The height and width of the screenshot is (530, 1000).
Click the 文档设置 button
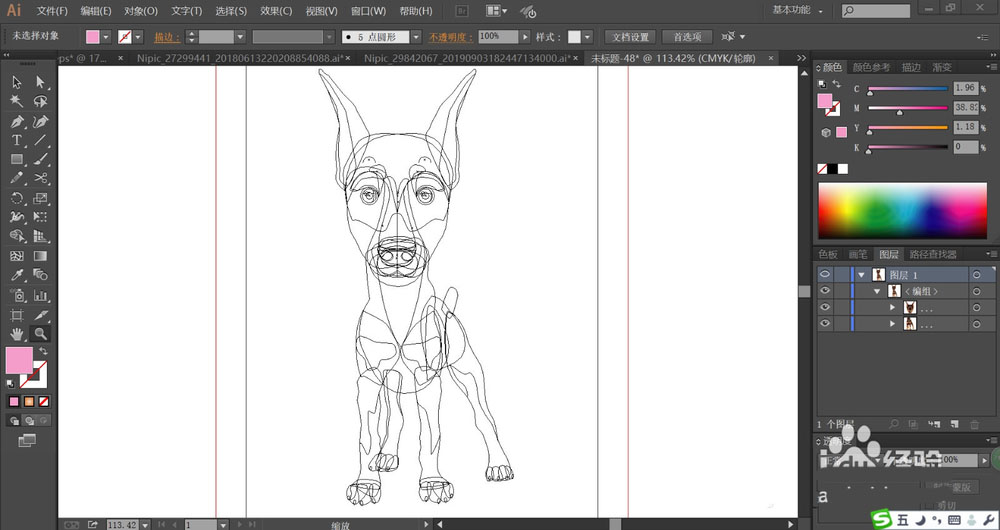coord(630,37)
